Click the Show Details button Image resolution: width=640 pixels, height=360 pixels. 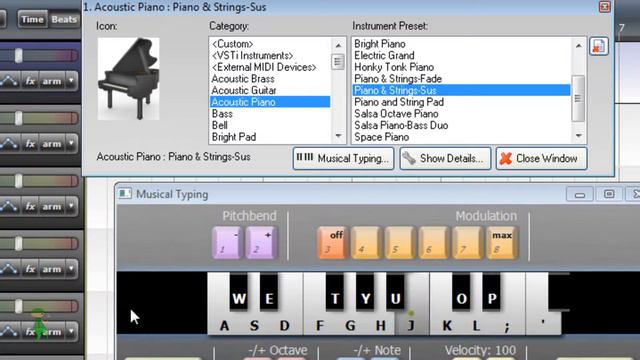point(445,158)
